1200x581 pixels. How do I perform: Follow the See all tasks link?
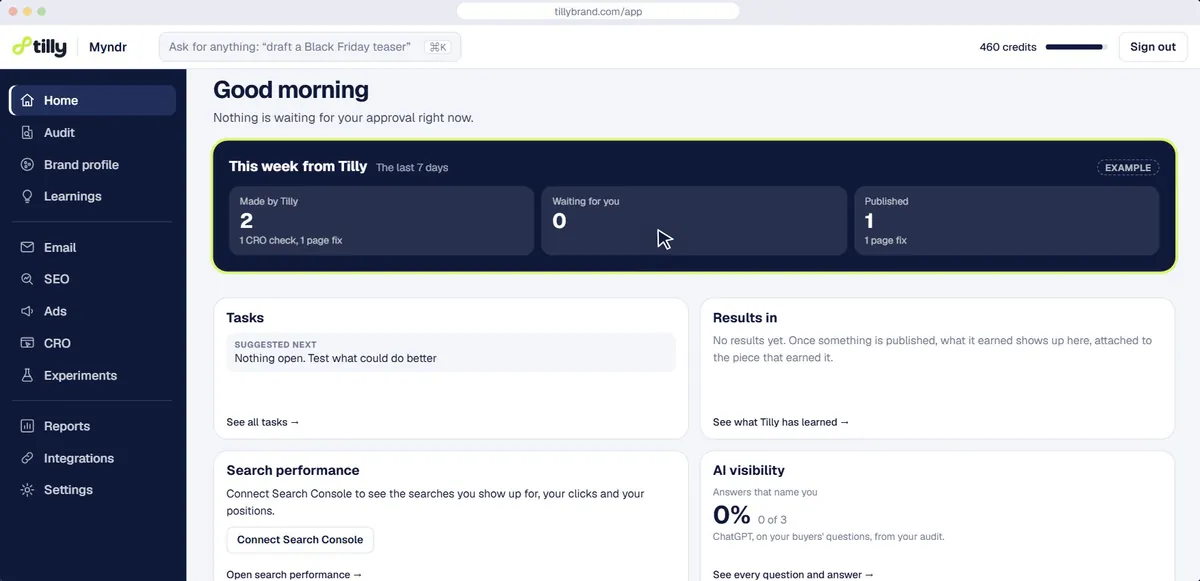pos(263,422)
